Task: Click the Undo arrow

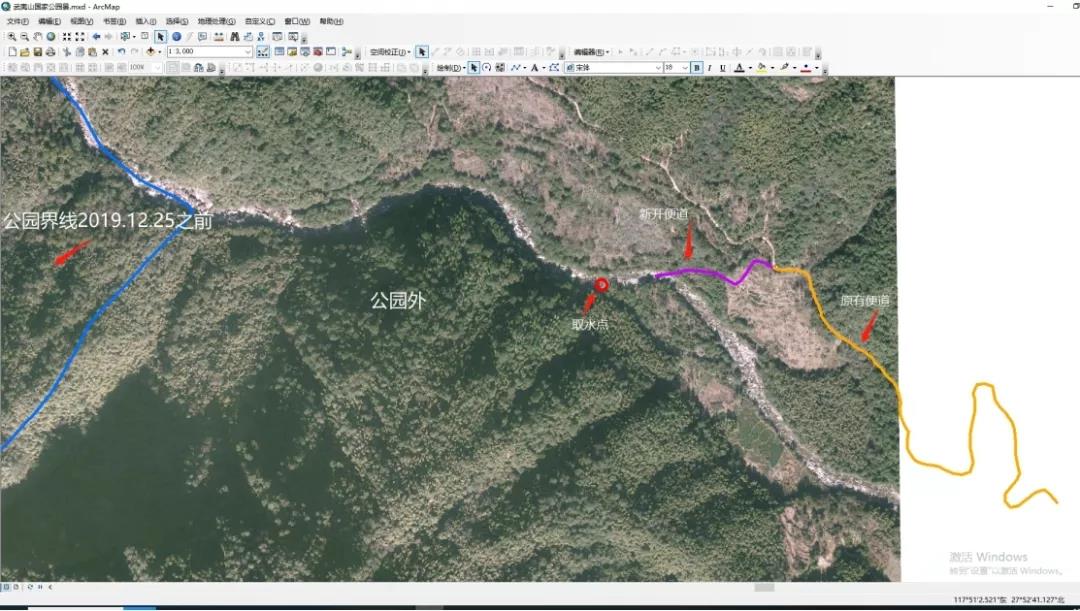Action: point(122,52)
